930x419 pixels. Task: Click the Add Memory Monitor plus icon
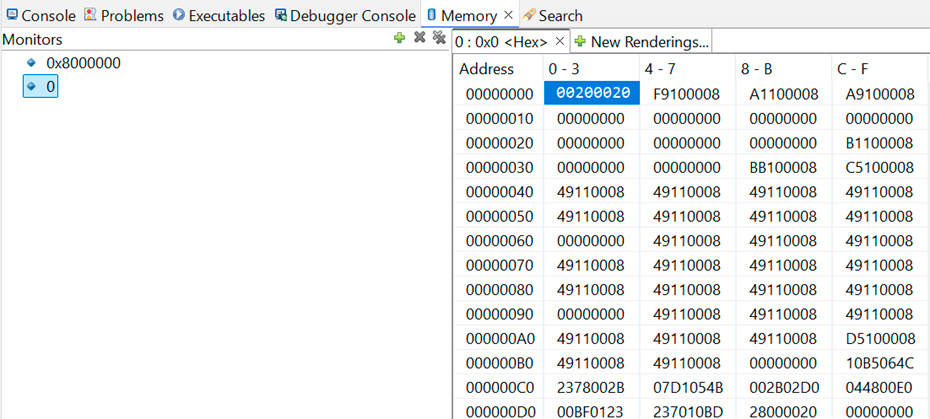click(400, 38)
